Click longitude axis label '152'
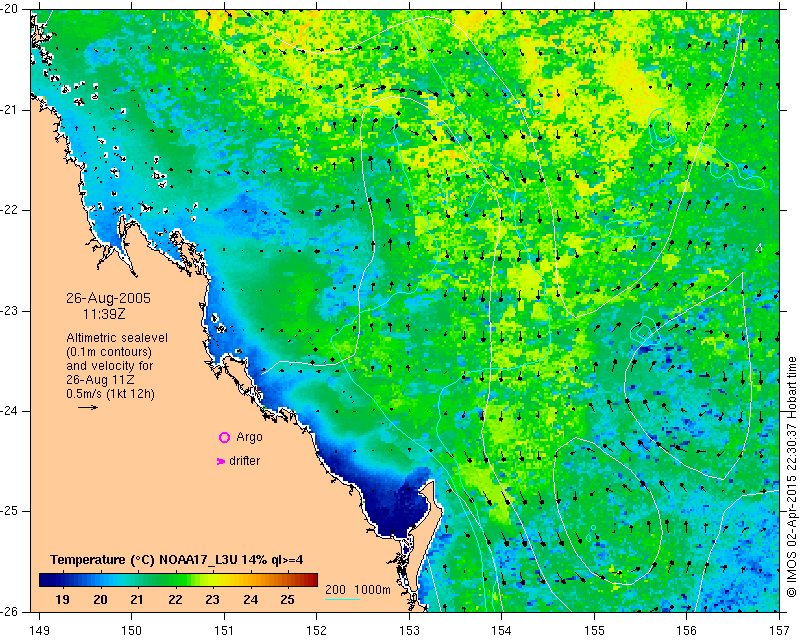This screenshot has height=640, width=800. click(317, 631)
